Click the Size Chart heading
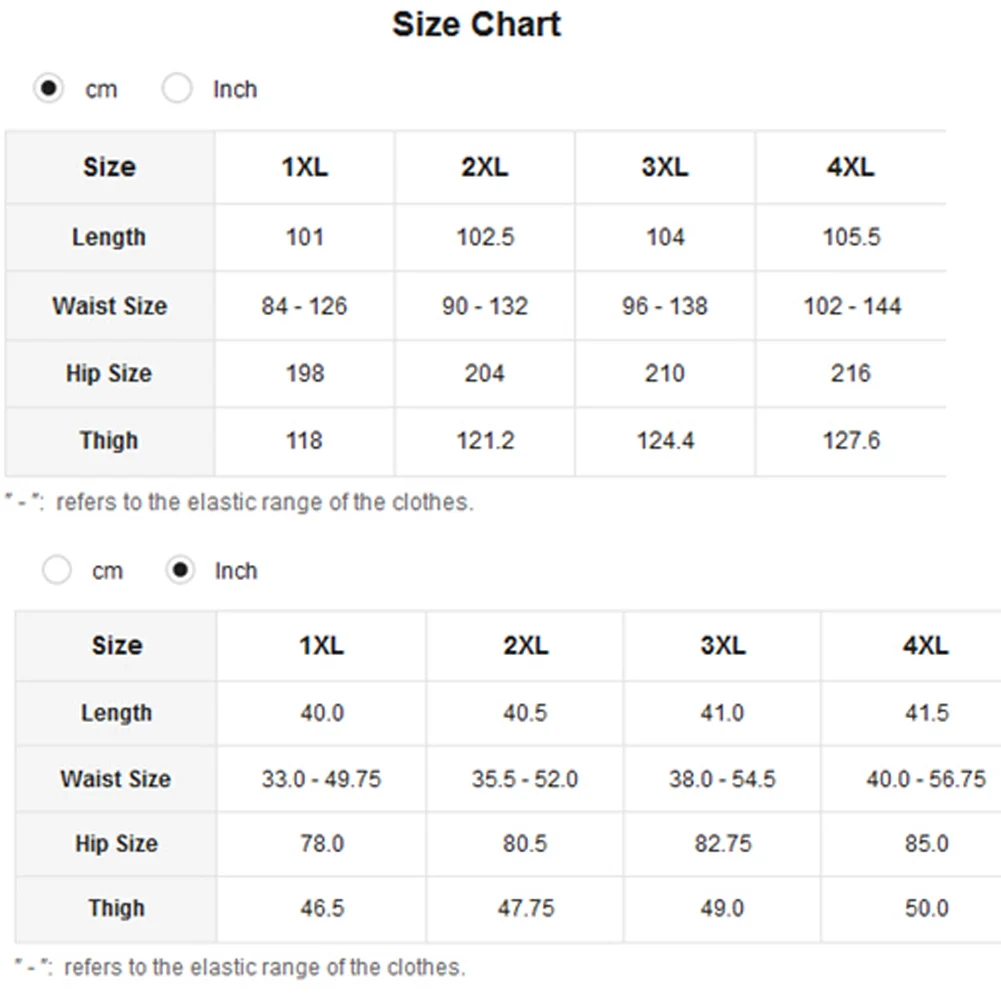The height and width of the screenshot is (1001, 1001). tap(476, 24)
